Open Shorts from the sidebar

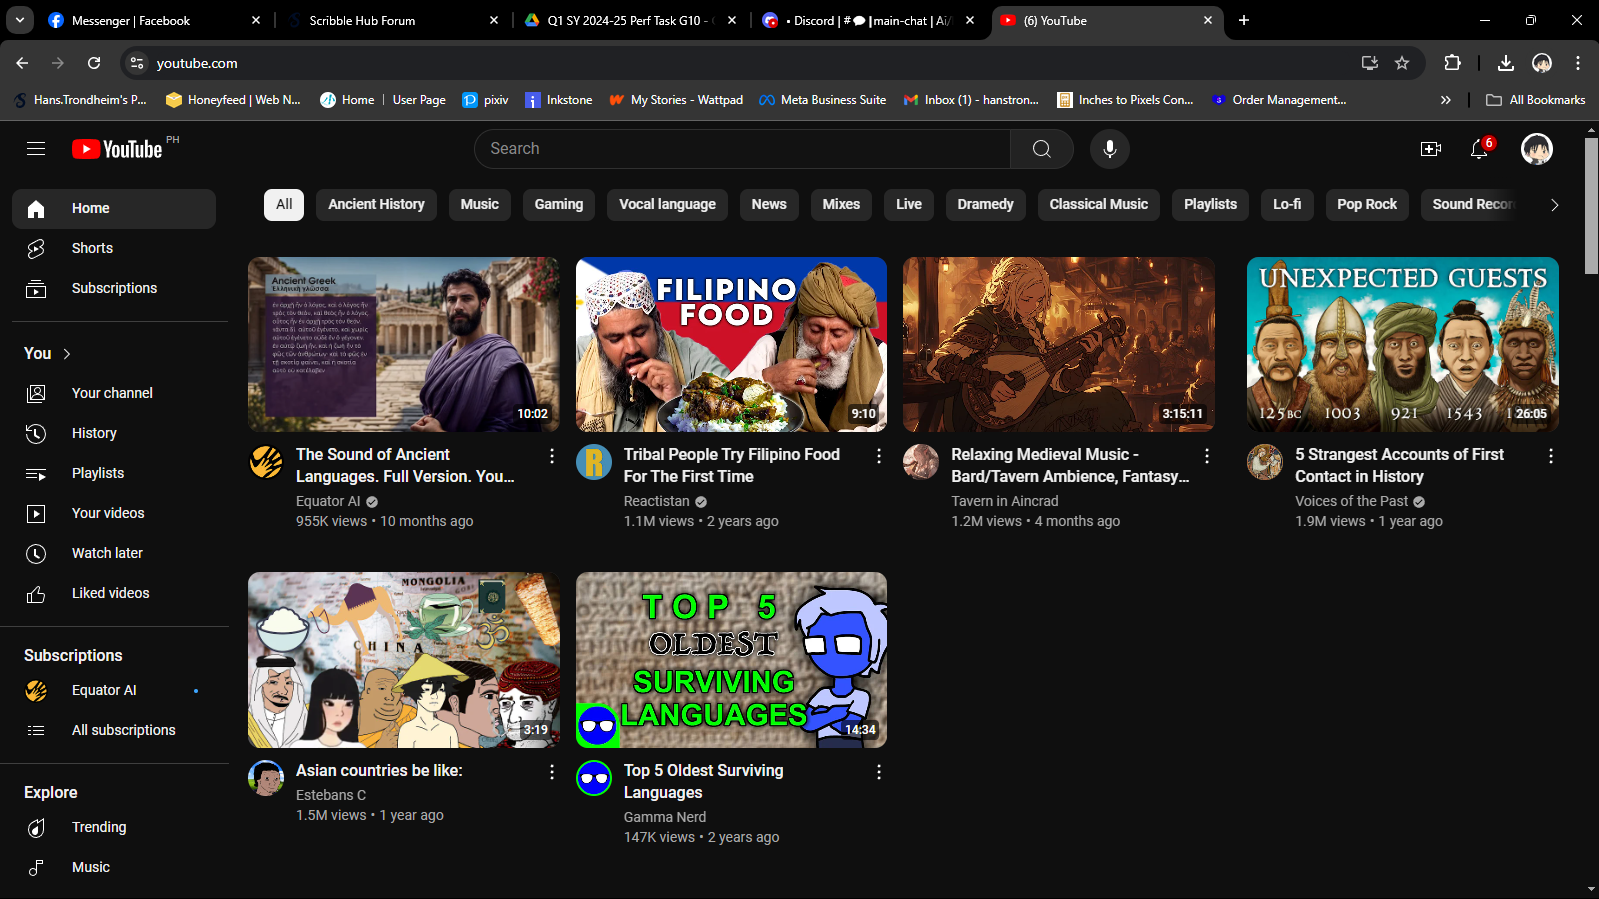(92, 248)
